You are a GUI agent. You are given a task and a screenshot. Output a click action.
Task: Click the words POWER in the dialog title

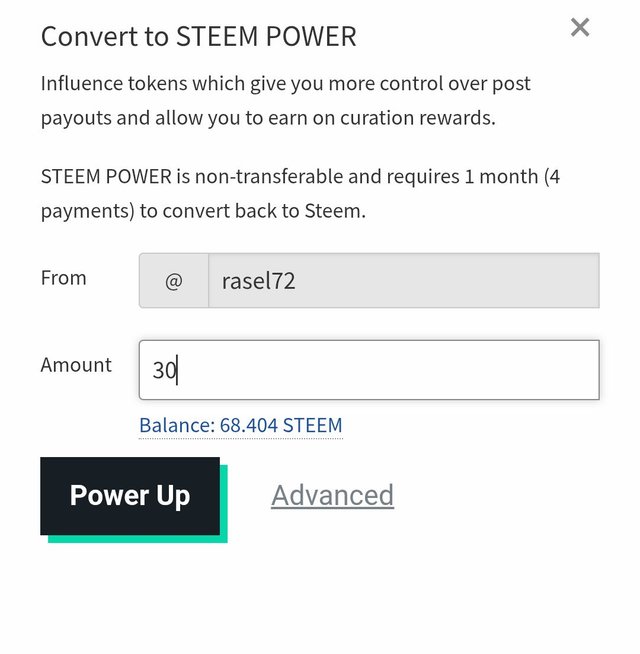[x=311, y=36]
